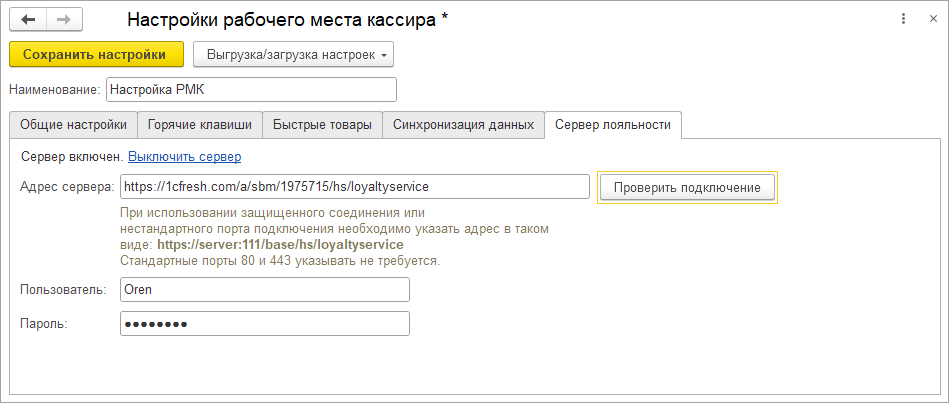Click the Сохранить настройки button
This screenshot has width=949, height=403.
(96, 54)
